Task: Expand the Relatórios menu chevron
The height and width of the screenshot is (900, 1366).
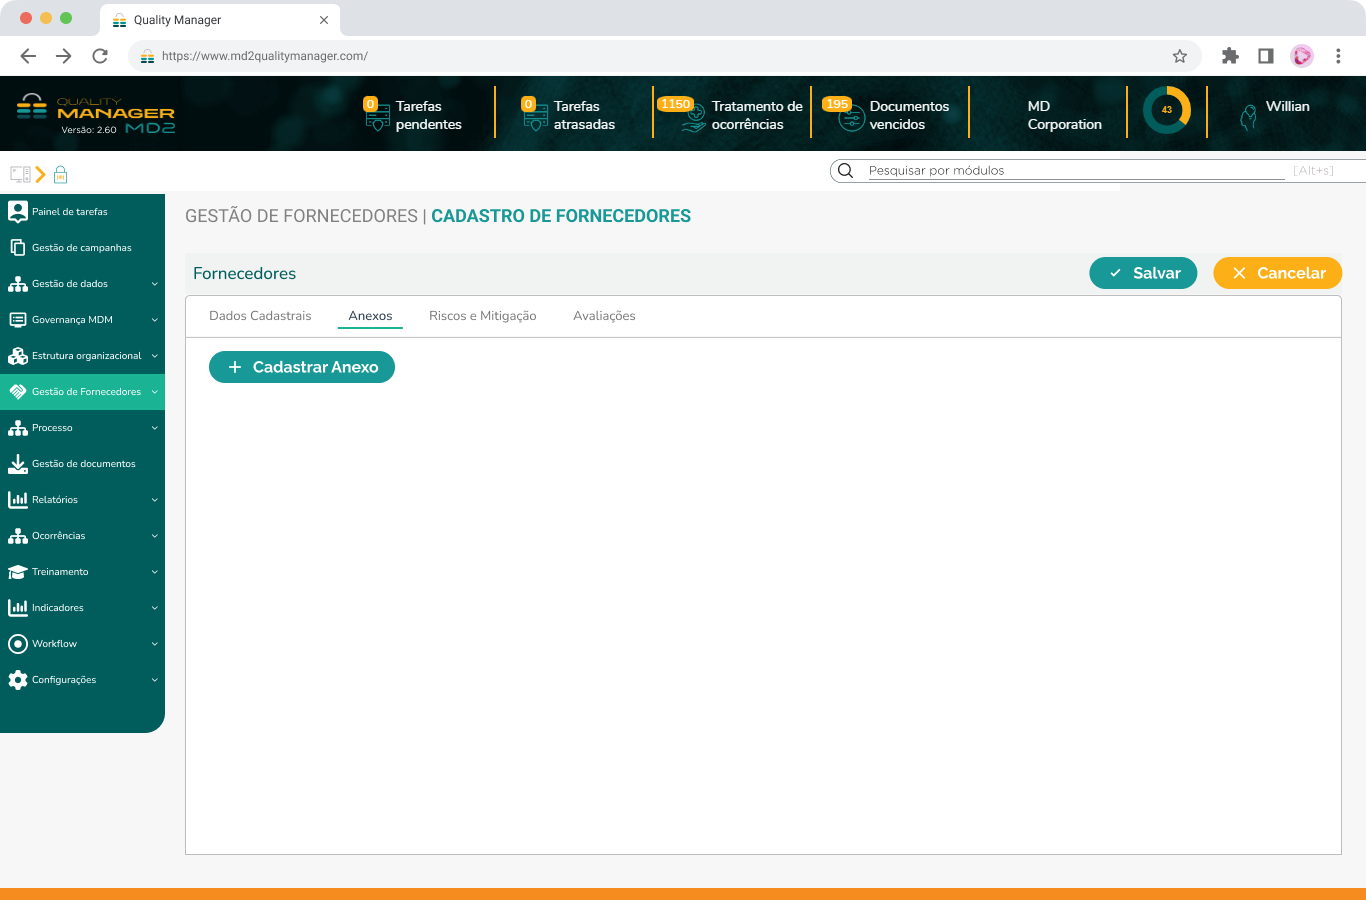Action: point(153,499)
